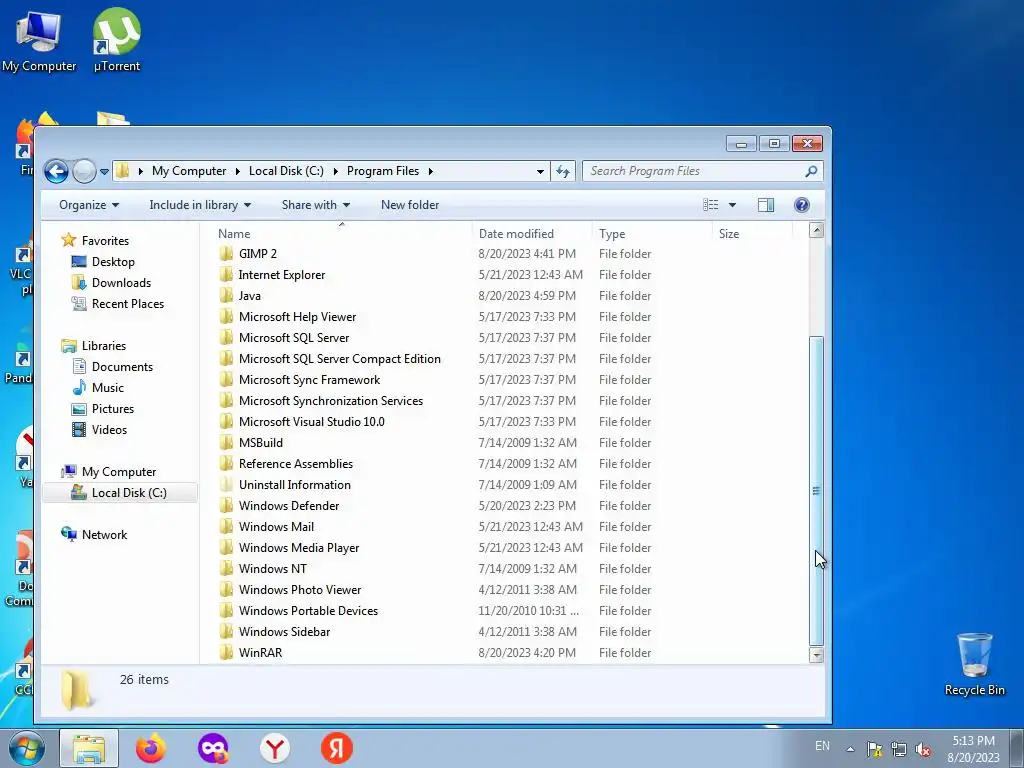Select the Uninstall Information folder icon
Image resolution: width=1024 pixels, height=768 pixels.
click(x=226, y=485)
